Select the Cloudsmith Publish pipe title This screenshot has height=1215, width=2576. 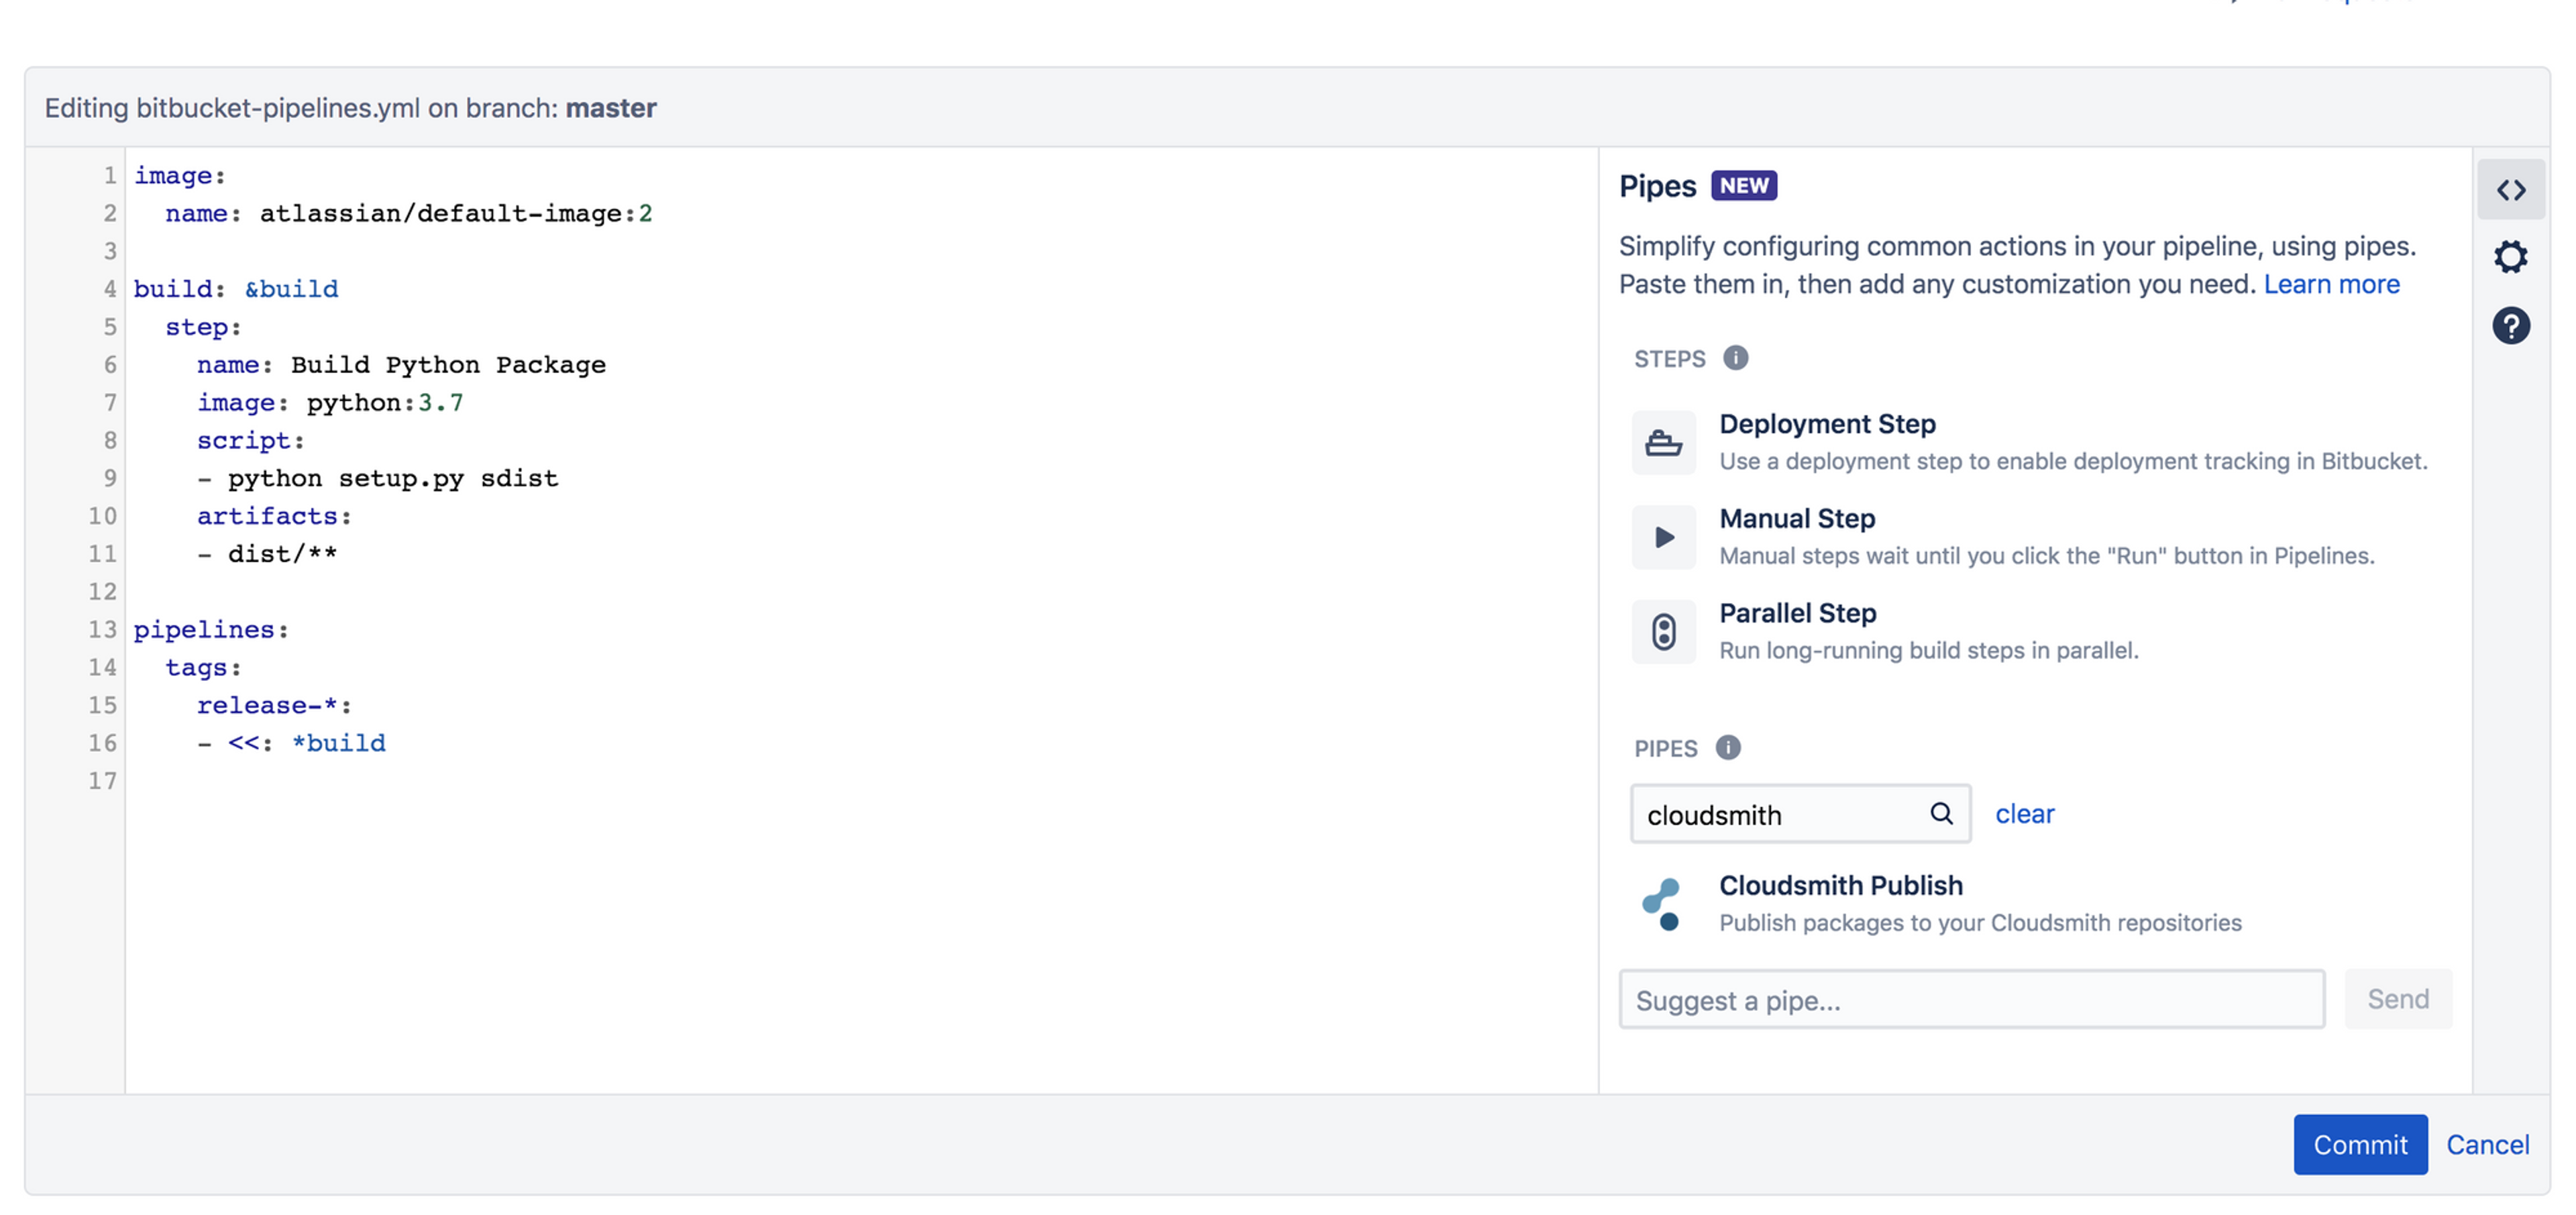1840,885
